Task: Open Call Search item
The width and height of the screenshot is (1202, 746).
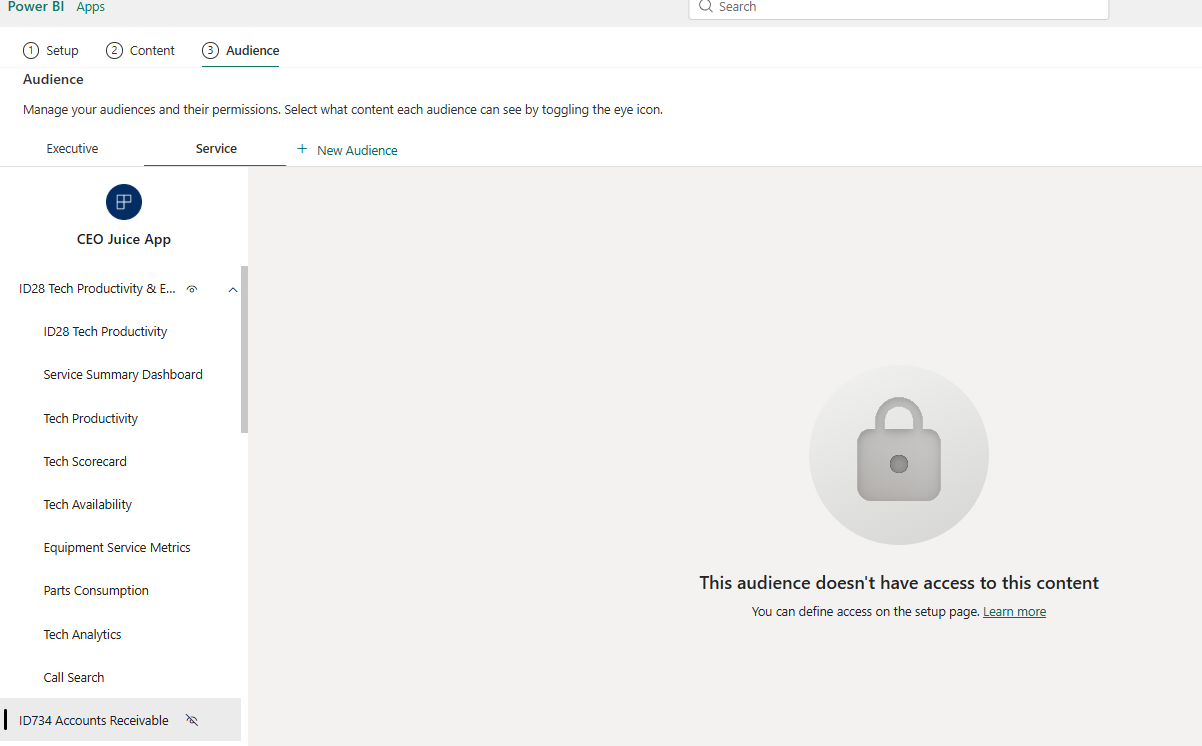Action: click(x=74, y=677)
